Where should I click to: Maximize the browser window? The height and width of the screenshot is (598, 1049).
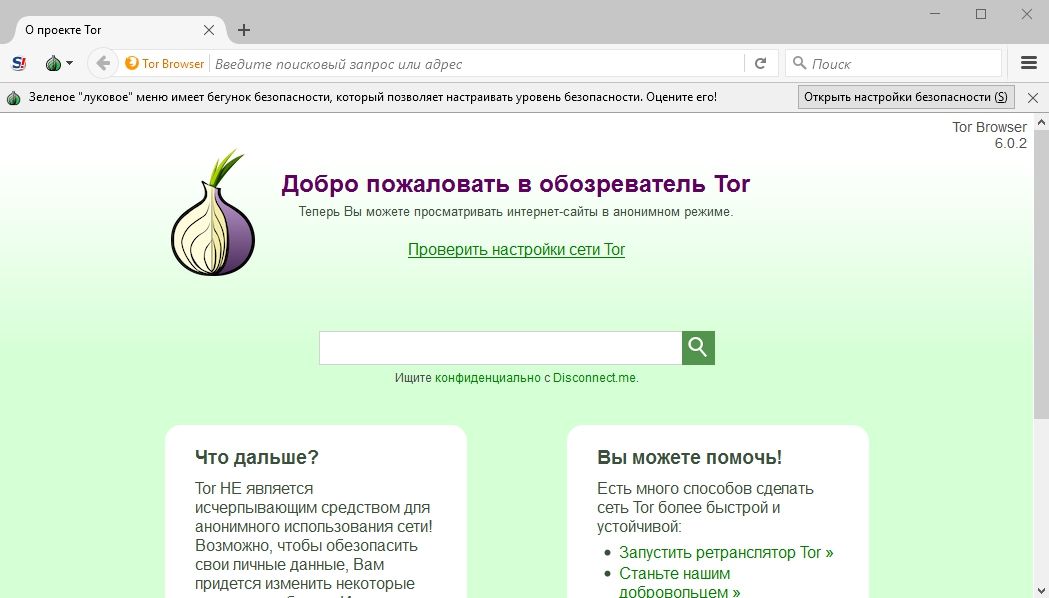[x=981, y=14]
